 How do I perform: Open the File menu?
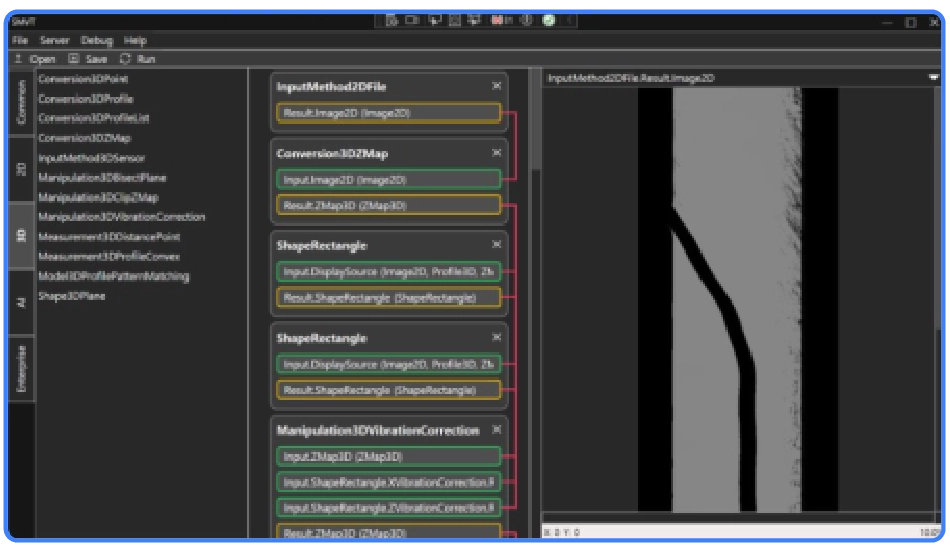(19, 40)
